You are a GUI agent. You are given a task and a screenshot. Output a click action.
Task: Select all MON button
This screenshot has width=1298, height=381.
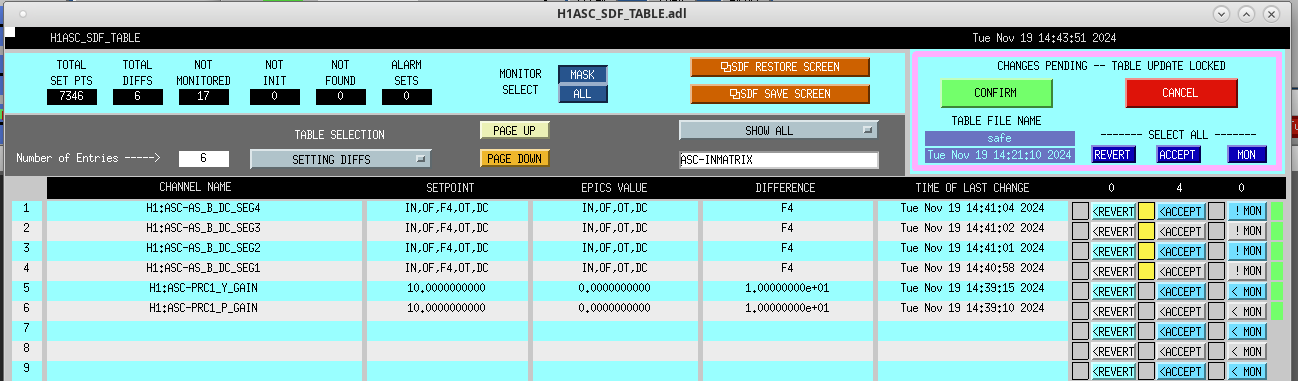click(1247, 154)
